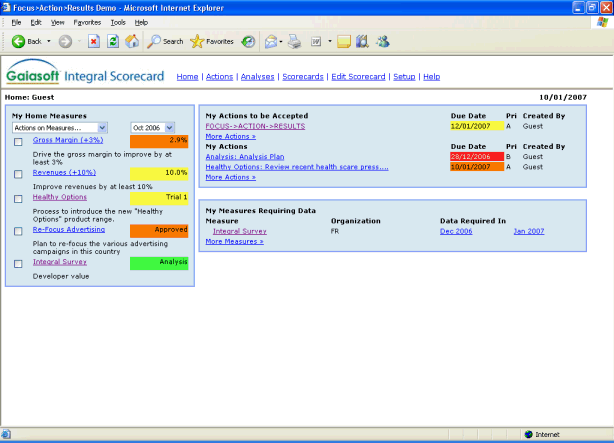Click the Windows flag logo
Viewport: 614px width, 443px height.
pos(602,23)
